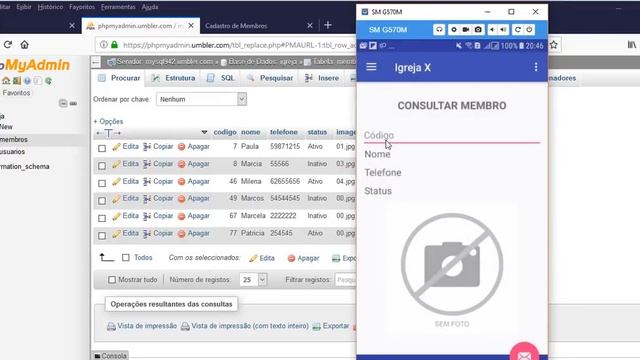Click the phpMyAdmin home icon in sidebar

coord(6,81)
